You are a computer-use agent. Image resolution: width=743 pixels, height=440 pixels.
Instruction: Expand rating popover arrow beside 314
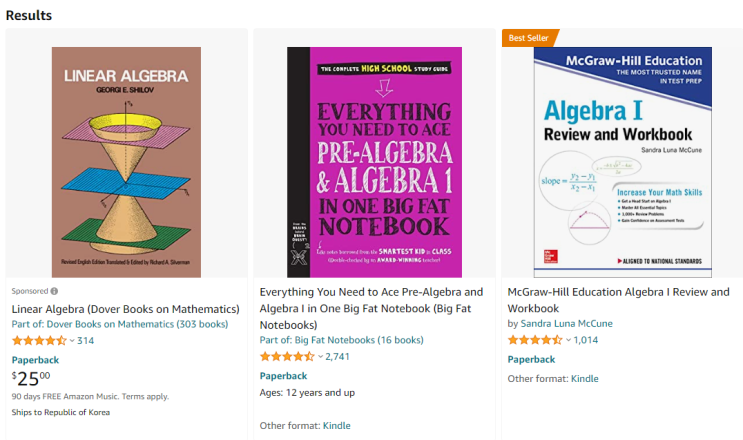point(72,341)
